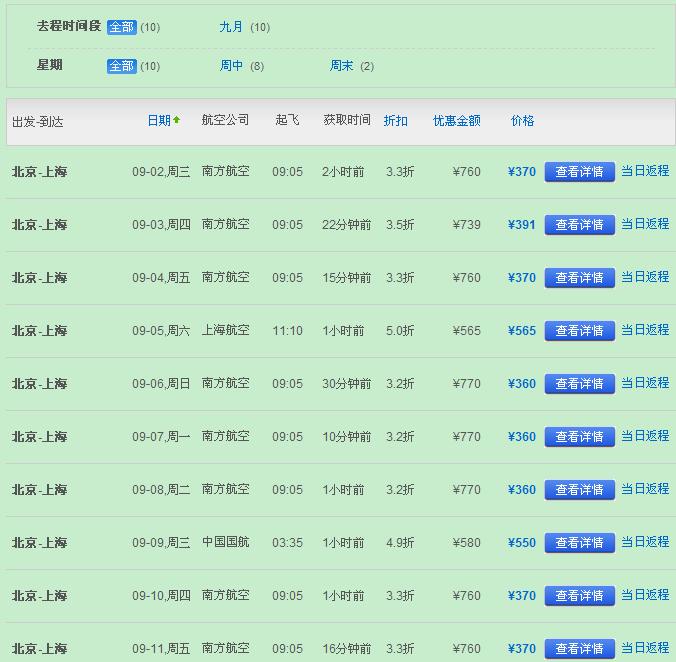Click the 15分钟前 retrieval time
Image resolution: width=676 pixels, height=662 pixels.
(347, 278)
